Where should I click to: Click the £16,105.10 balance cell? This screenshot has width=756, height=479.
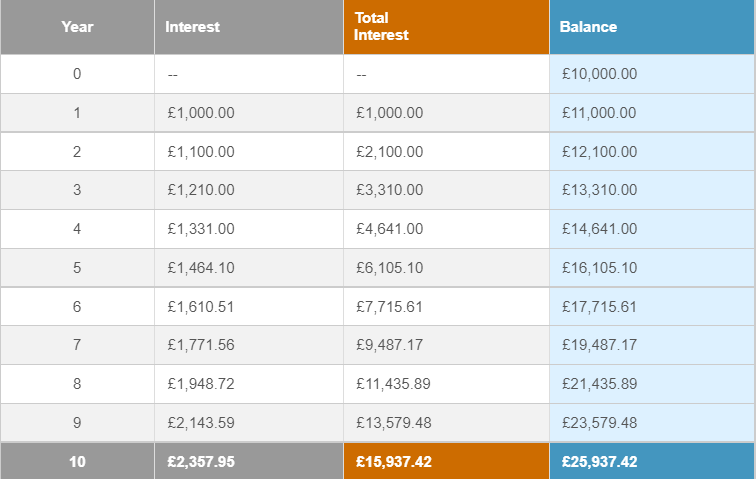[x=599, y=268]
